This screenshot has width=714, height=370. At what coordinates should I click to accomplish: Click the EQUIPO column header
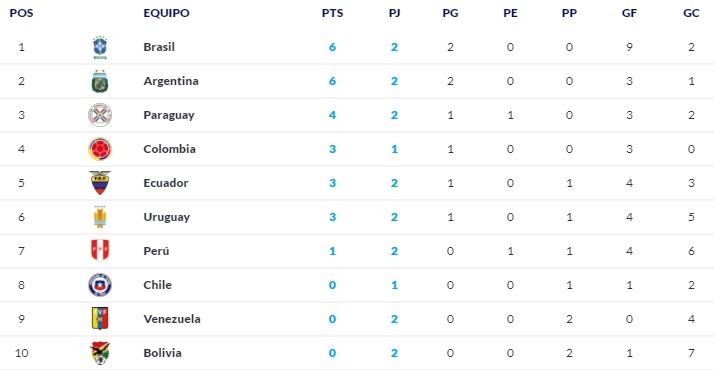point(166,13)
